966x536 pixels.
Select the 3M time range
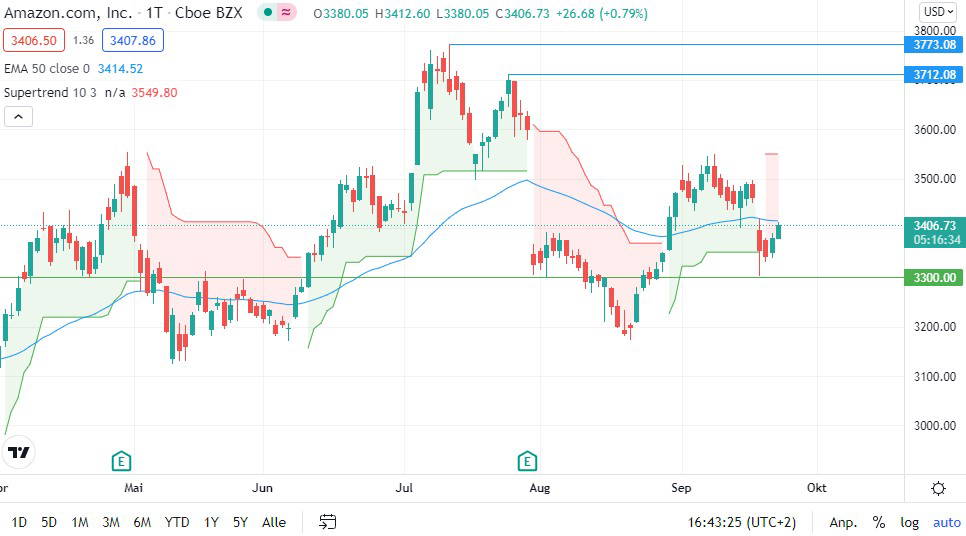(111, 522)
